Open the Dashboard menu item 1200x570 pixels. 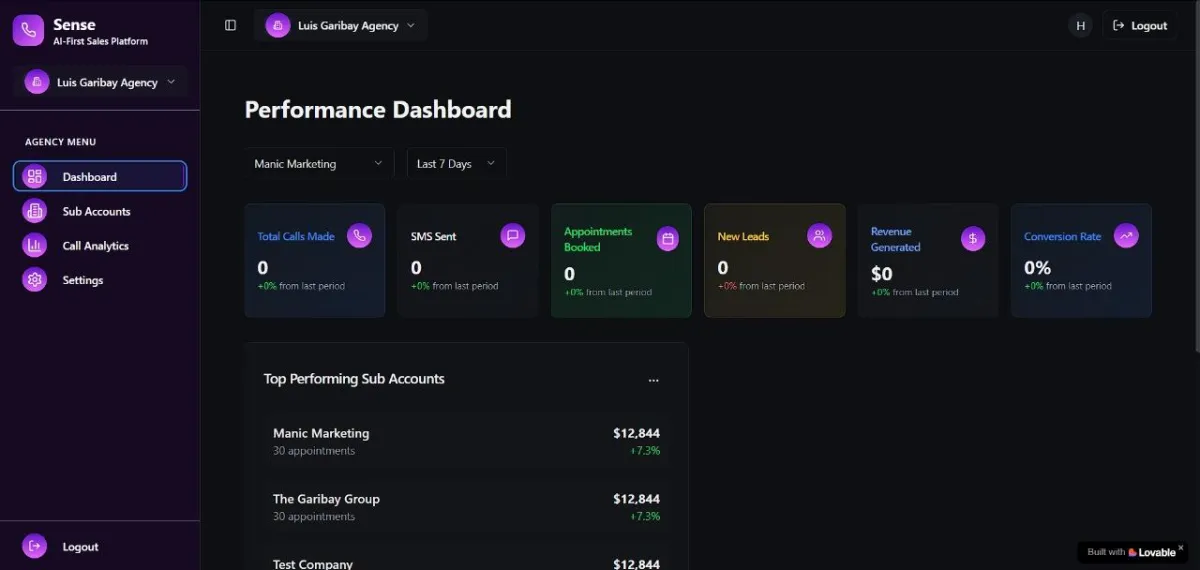tap(100, 177)
